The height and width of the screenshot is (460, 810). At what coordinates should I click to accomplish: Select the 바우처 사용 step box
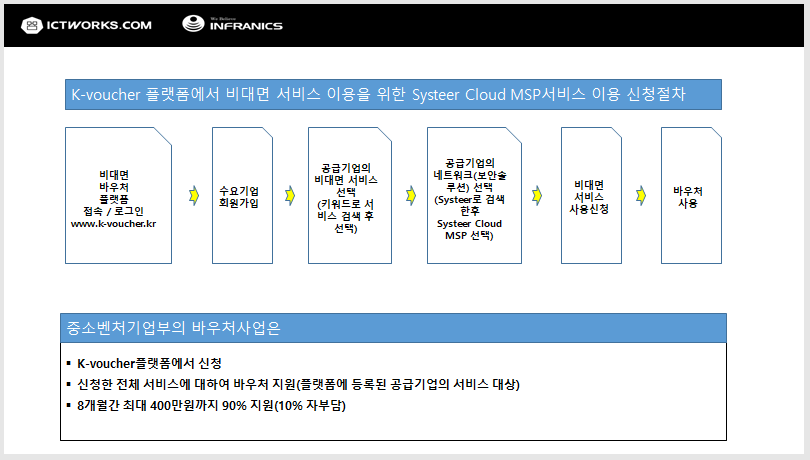click(x=691, y=195)
